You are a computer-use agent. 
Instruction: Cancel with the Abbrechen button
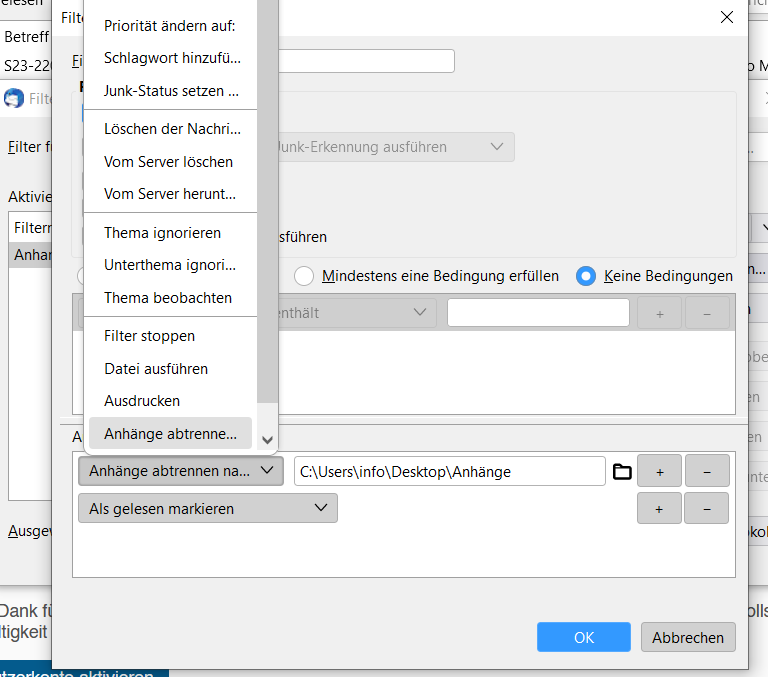click(688, 637)
